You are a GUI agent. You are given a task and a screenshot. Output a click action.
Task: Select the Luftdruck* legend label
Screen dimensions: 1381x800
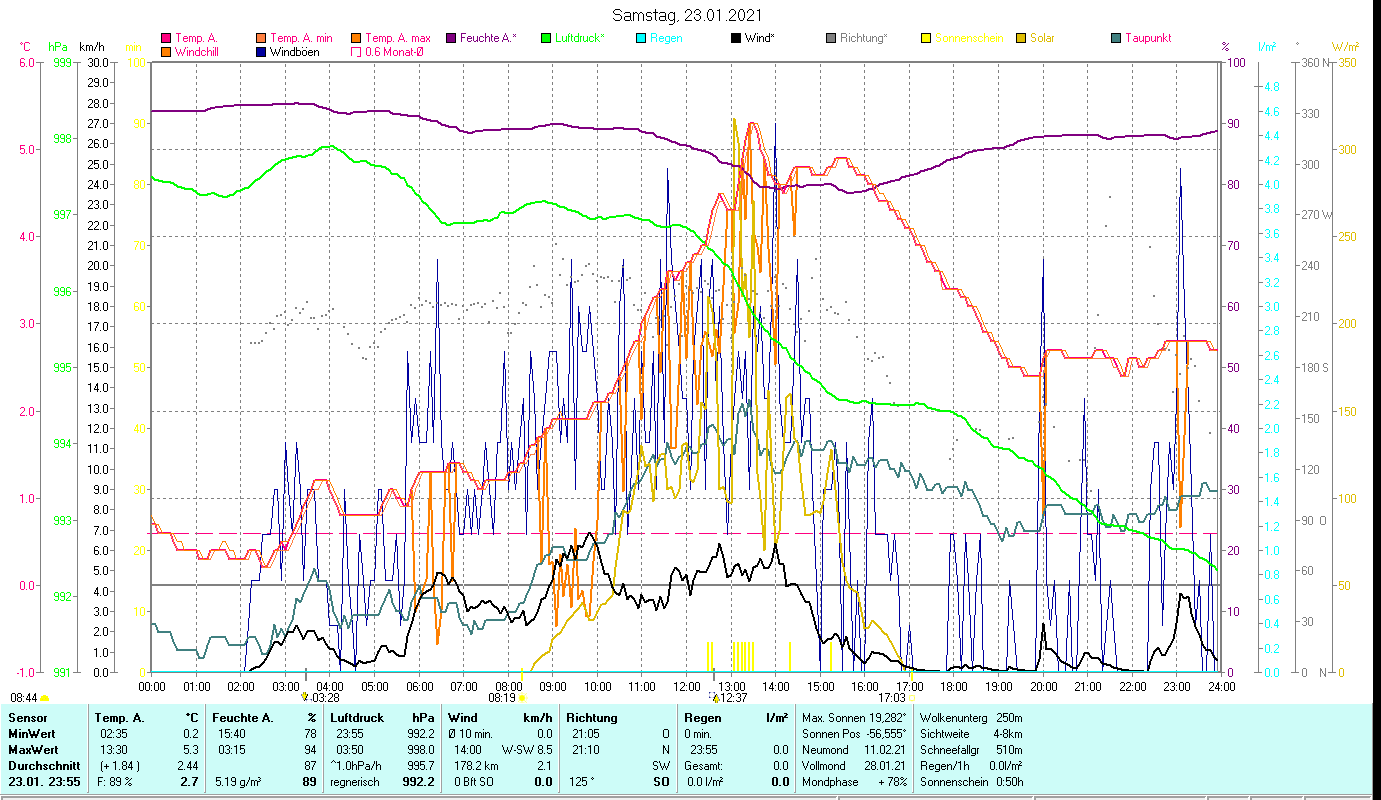tap(580, 38)
